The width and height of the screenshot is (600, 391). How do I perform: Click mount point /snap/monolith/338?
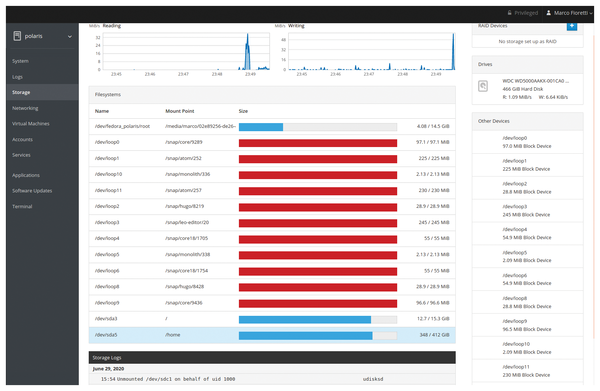coord(188,254)
